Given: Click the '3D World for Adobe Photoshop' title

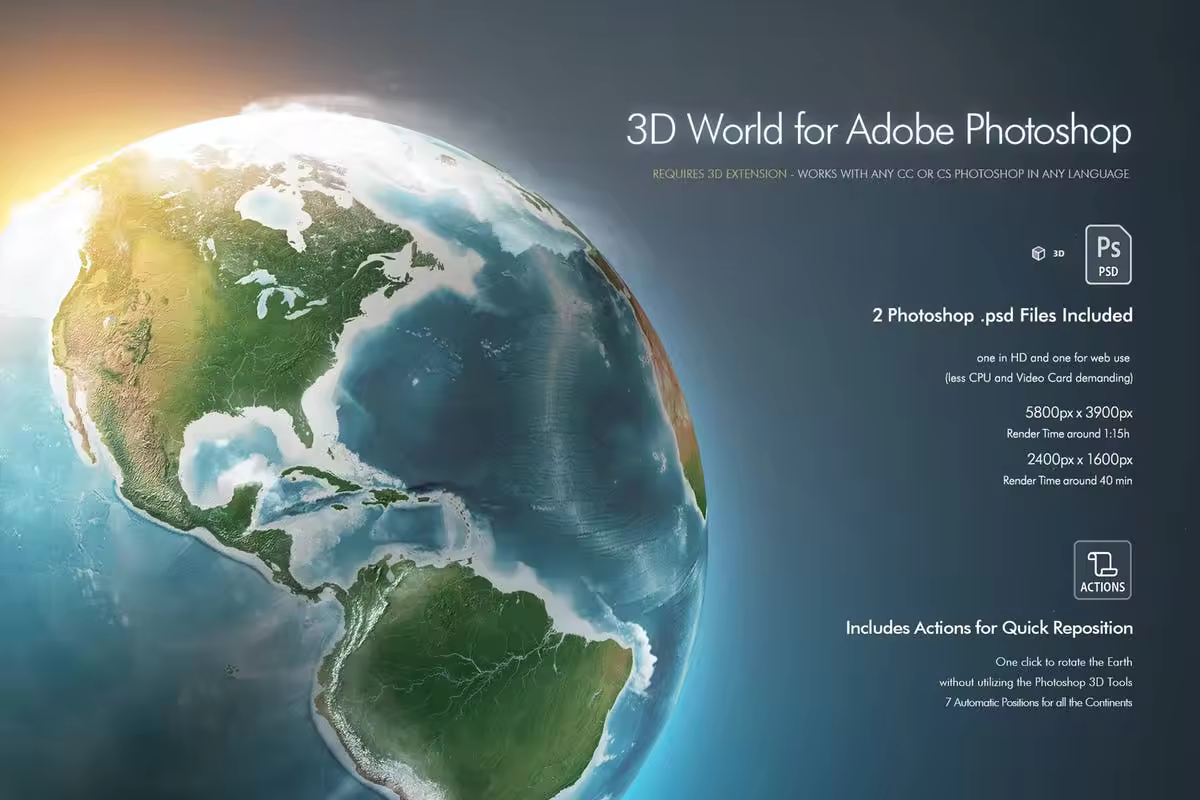Looking at the screenshot, I should (x=879, y=130).
